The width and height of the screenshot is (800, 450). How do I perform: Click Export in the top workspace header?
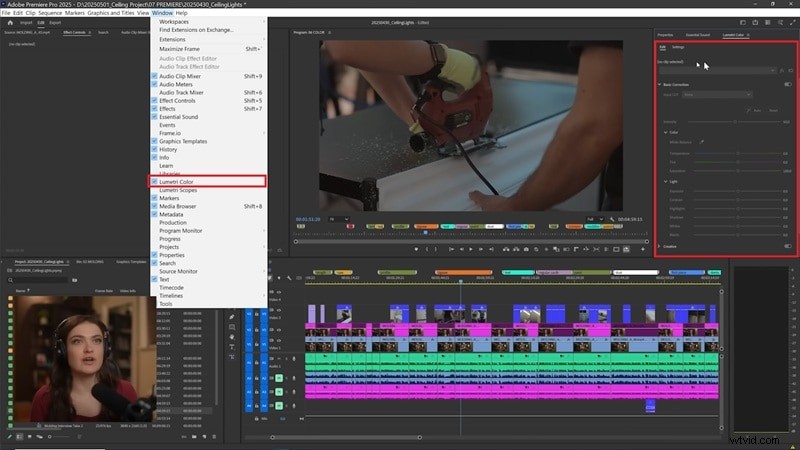click(55, 22)
